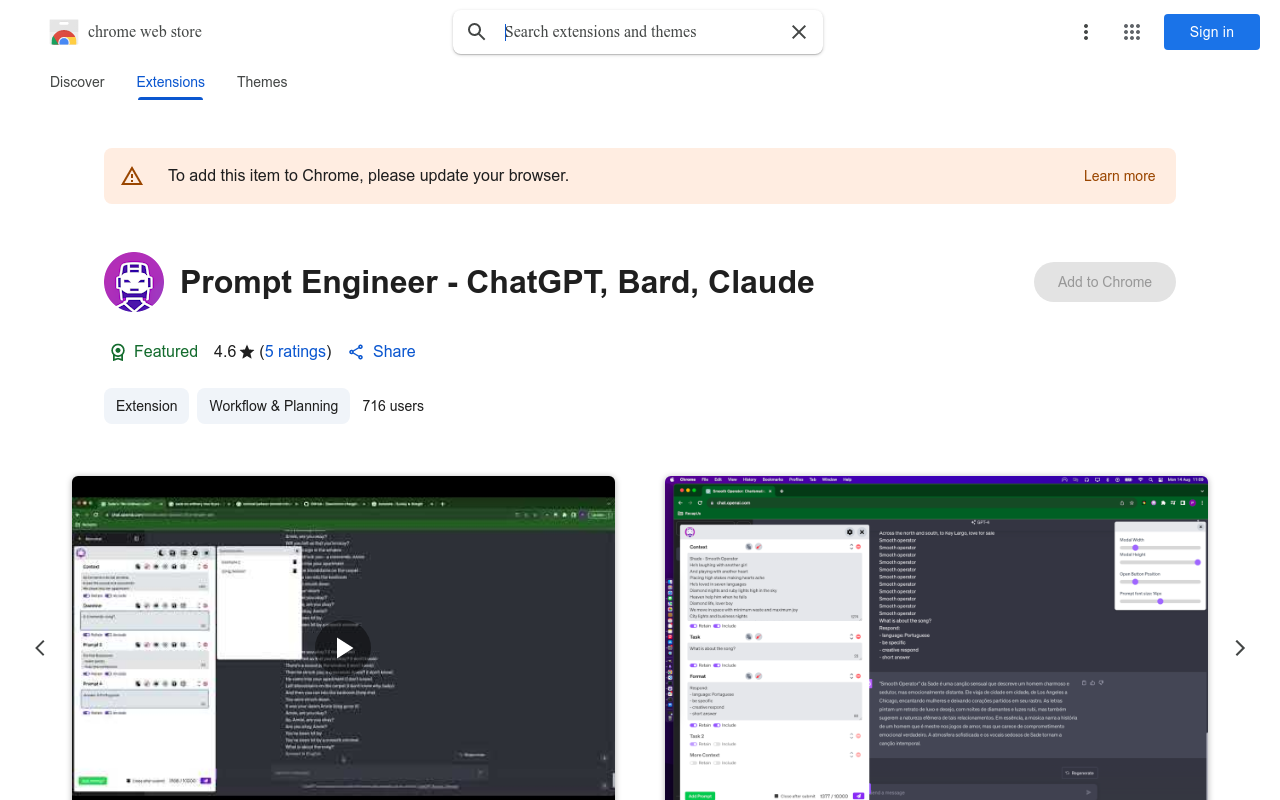
Task: Clear the search field with X icon
Action: pos(799,32)
